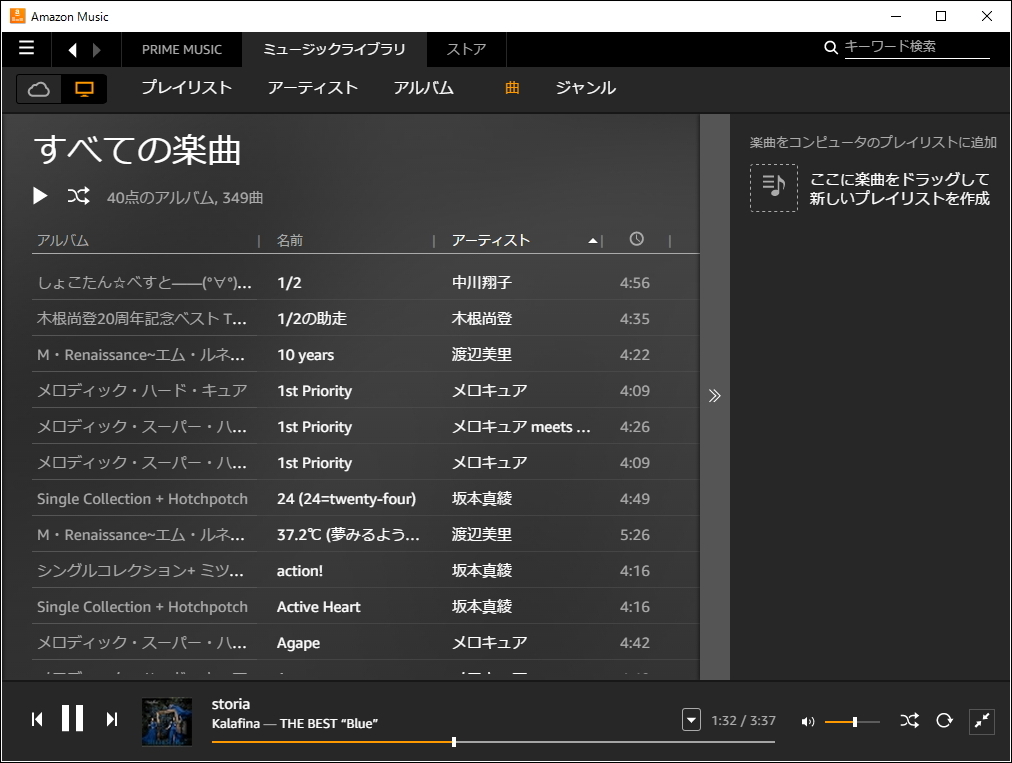The image size is (1012, 763).
Task: Select 1st Priority lasting 4:26
Action: pyautogui.click(x=365, y=427)
